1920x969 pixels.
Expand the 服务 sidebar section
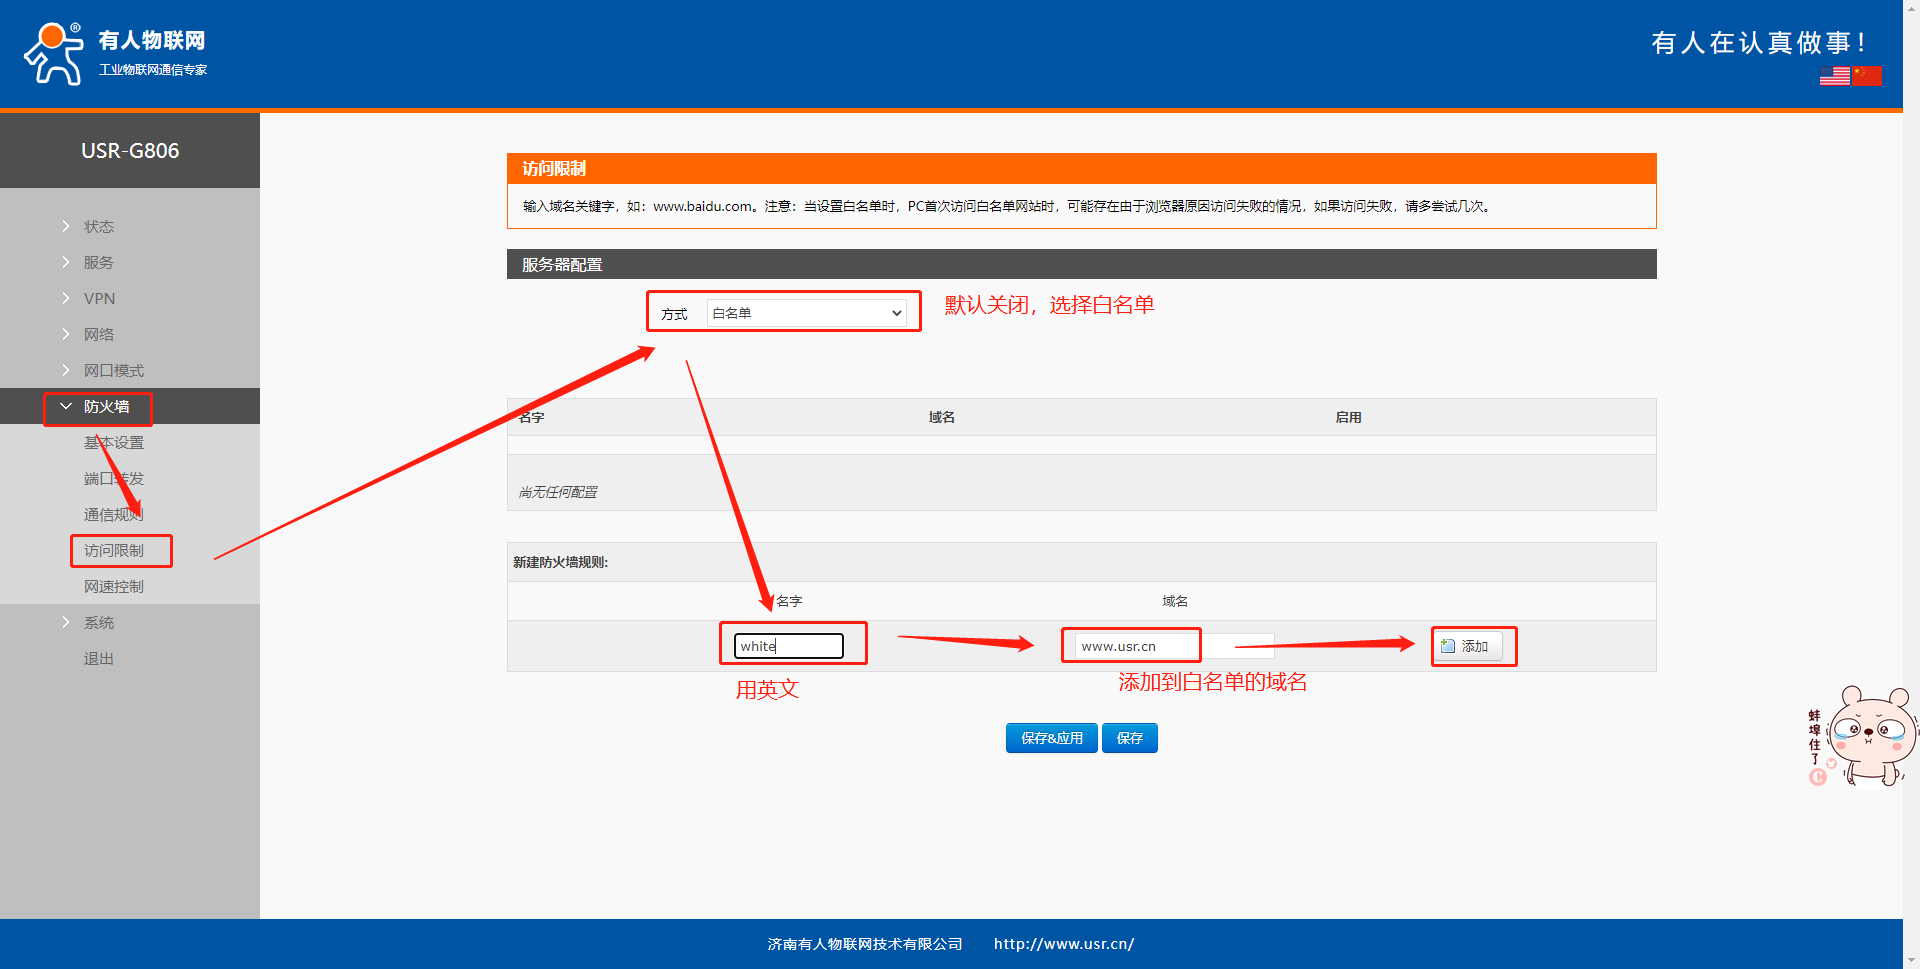pyautogui.click(x=98, y=262)
